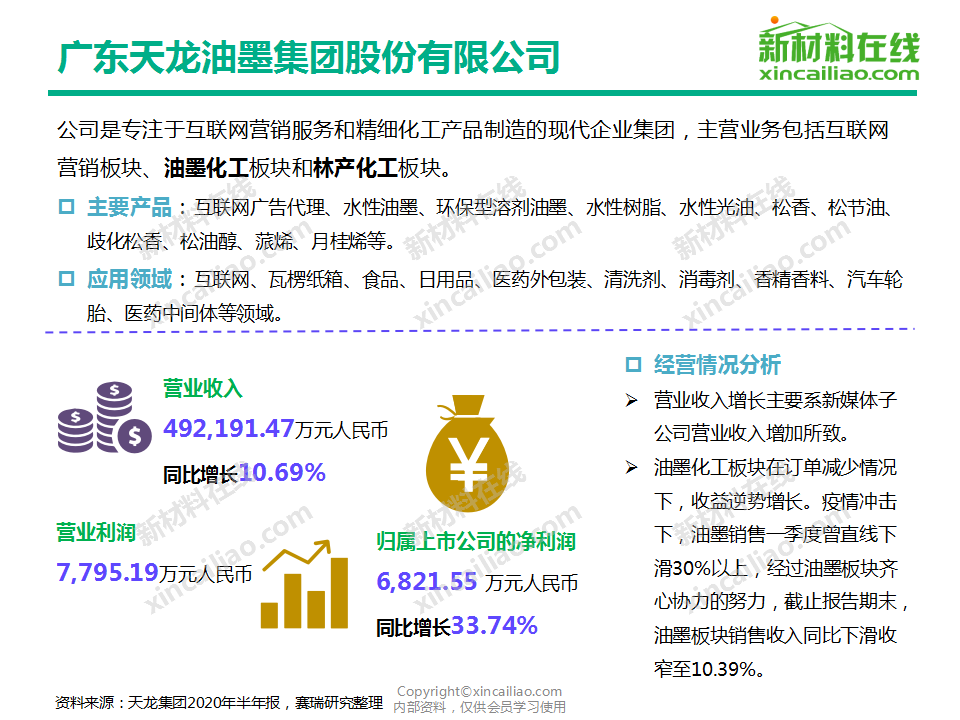Click the arrow bullet before 营业收入增长主要系

point(631,400)
